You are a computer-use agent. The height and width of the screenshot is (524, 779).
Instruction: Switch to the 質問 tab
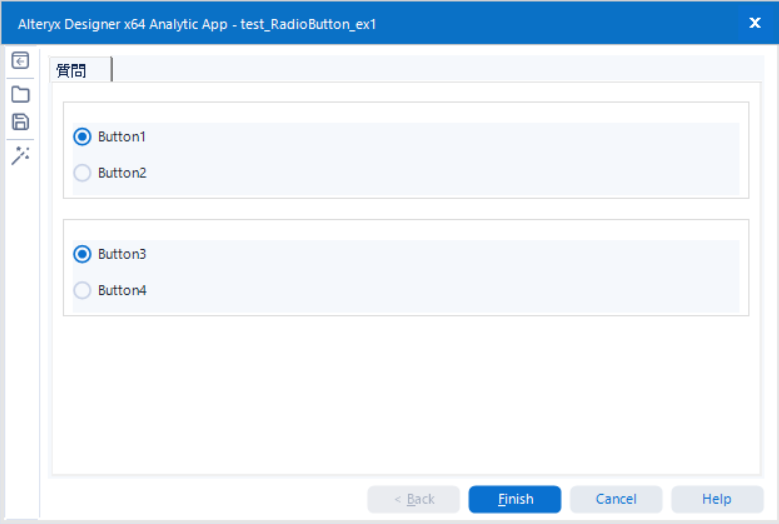(80, 70)
